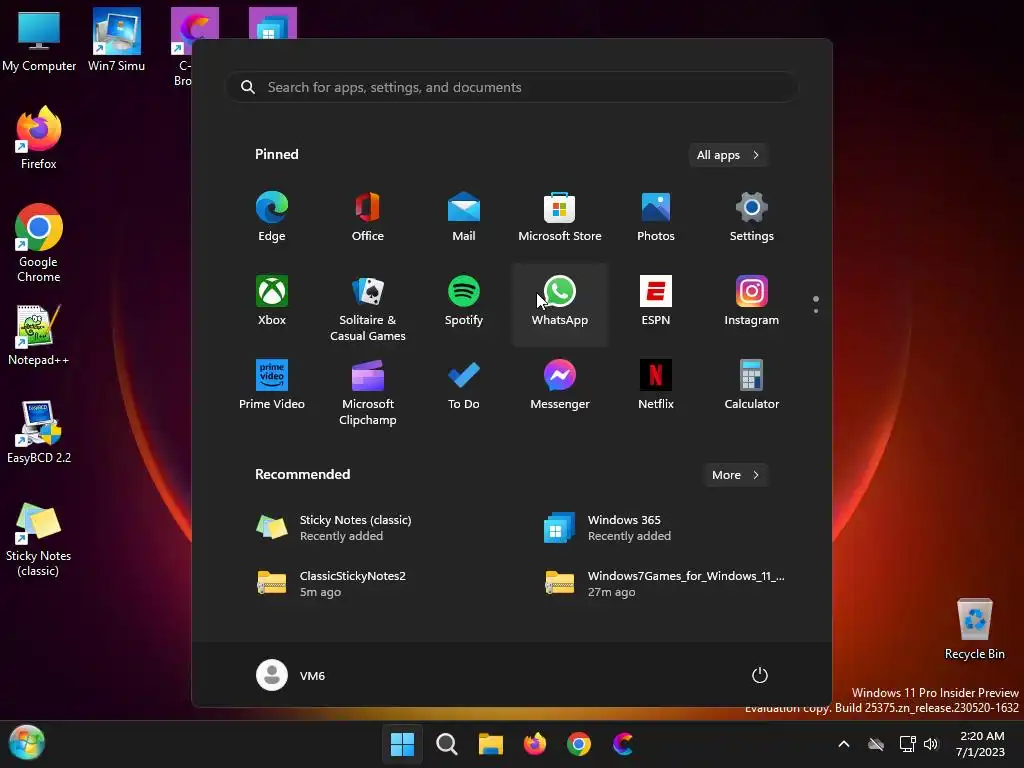Open Edge from pinned apps
The image size is (1024, 768).
pos(272,217)
